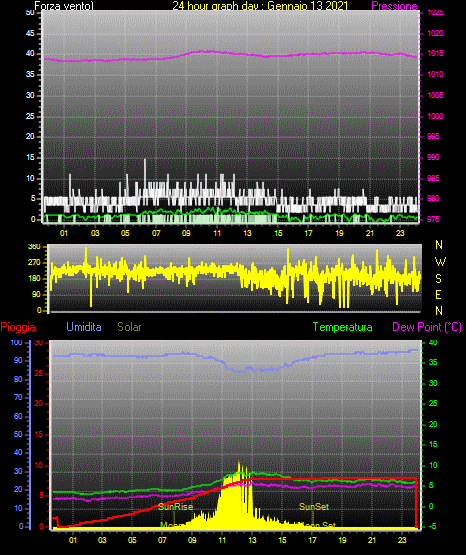
Task: Click the 90 humidity axis value
Action: tap(18, 360)
